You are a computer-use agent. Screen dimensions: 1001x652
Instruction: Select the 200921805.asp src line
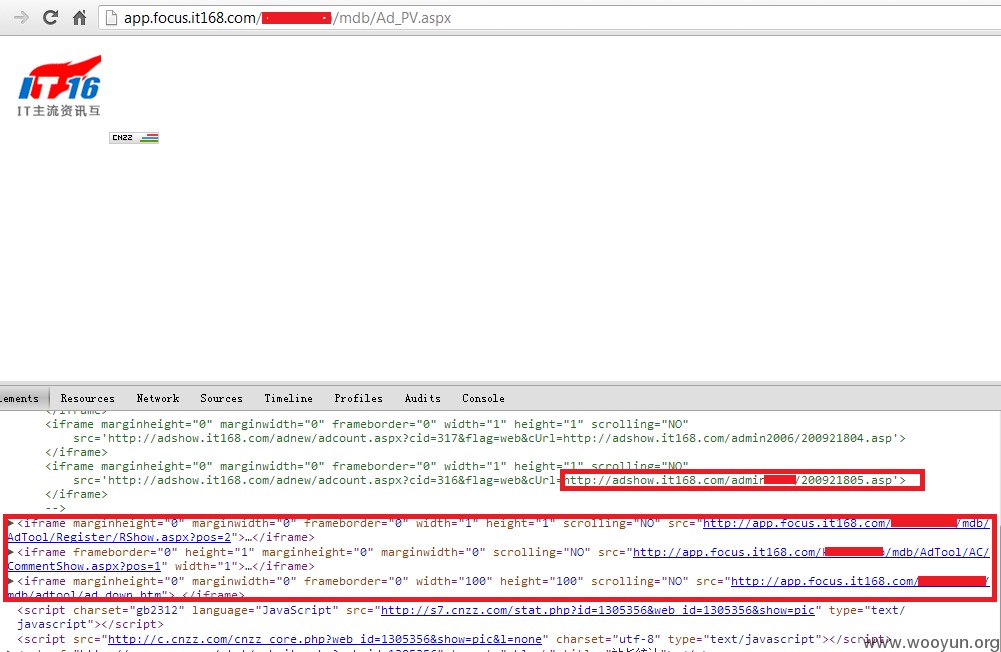pyautogui.click(x=489, y=480)
